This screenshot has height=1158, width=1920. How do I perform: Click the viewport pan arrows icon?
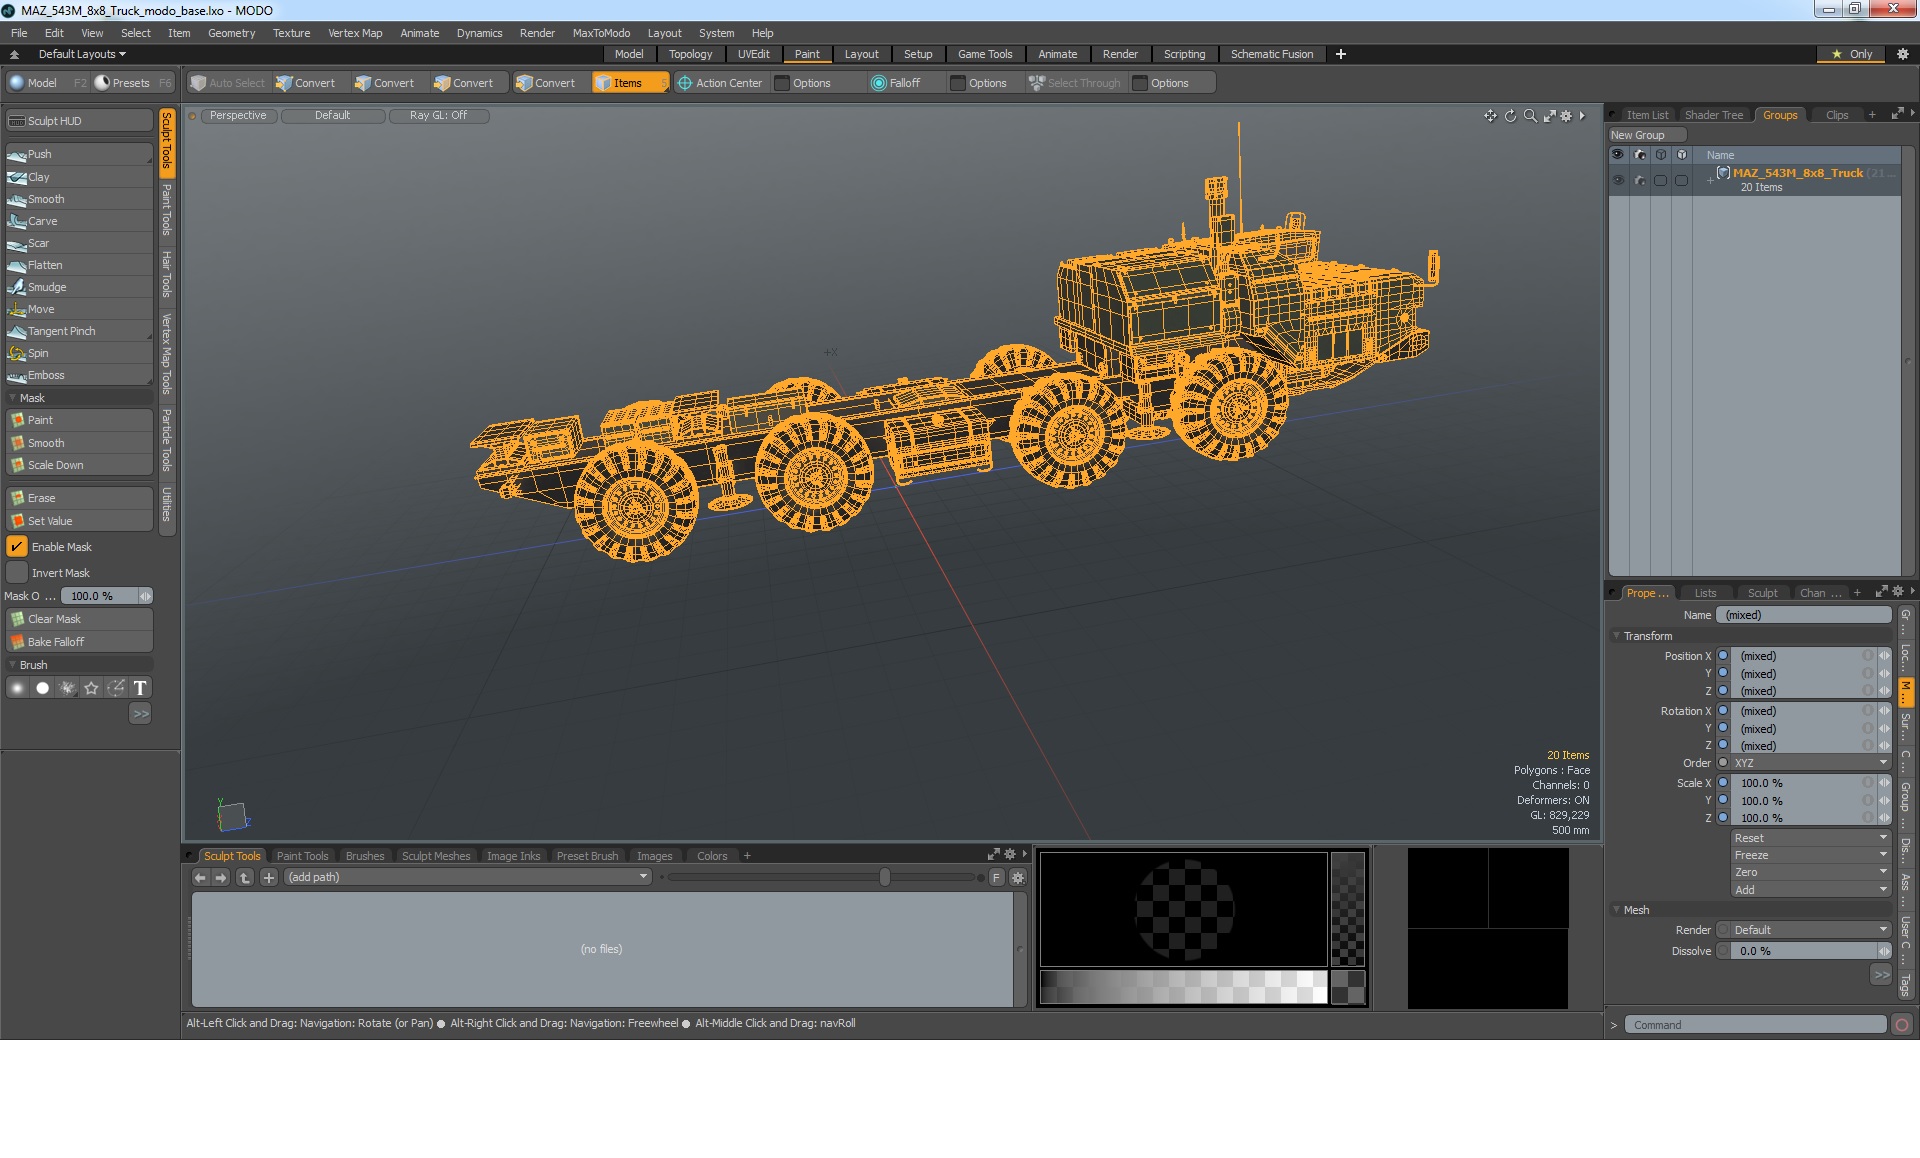pyautogui.click(x=1490, y=116)
